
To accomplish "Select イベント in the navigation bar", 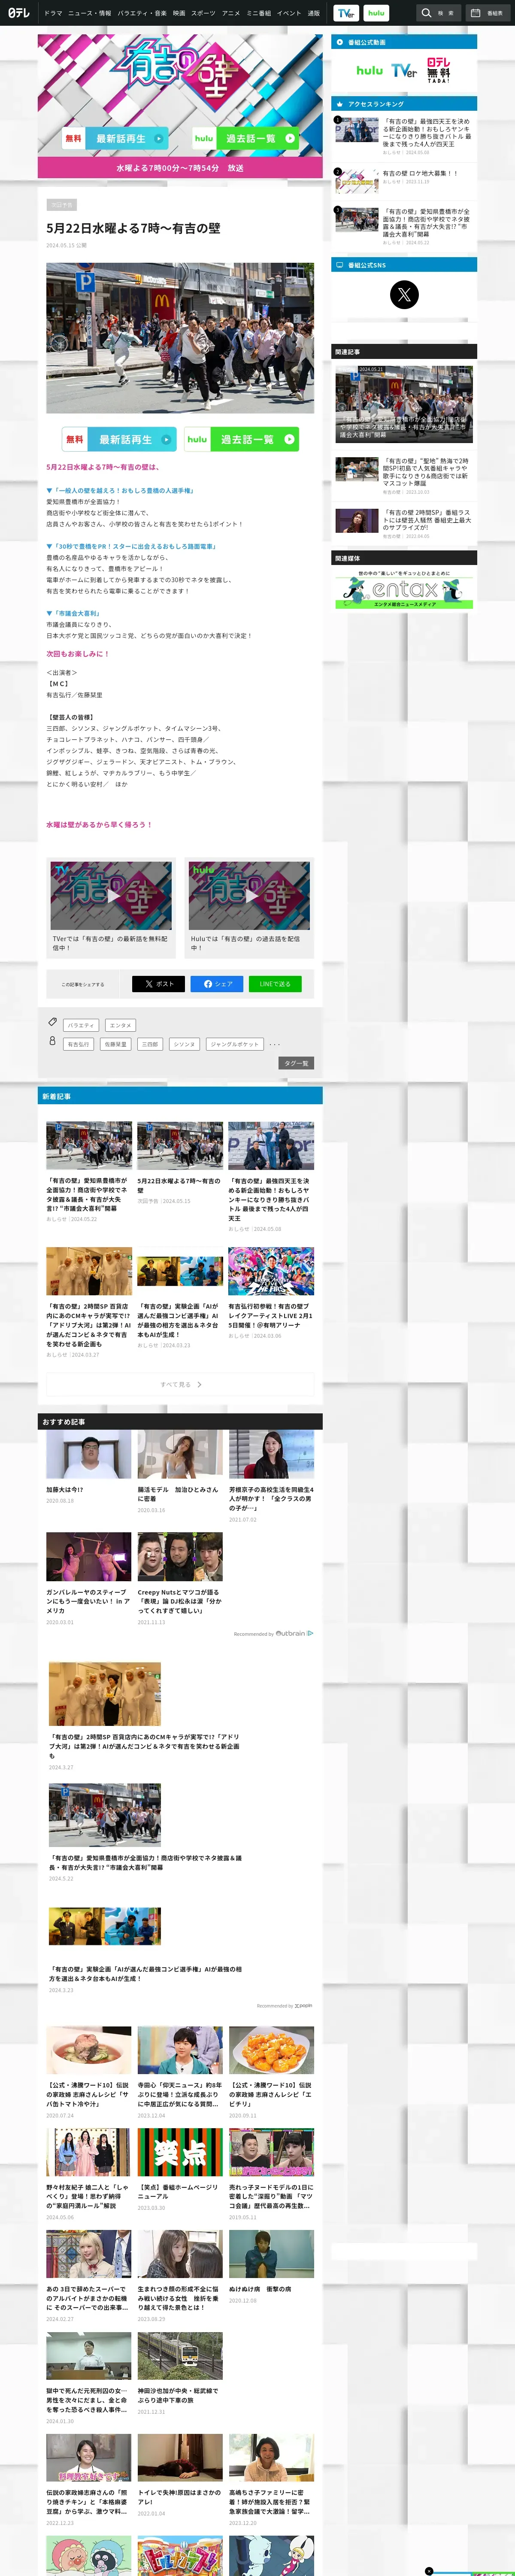I will [289, 13].
